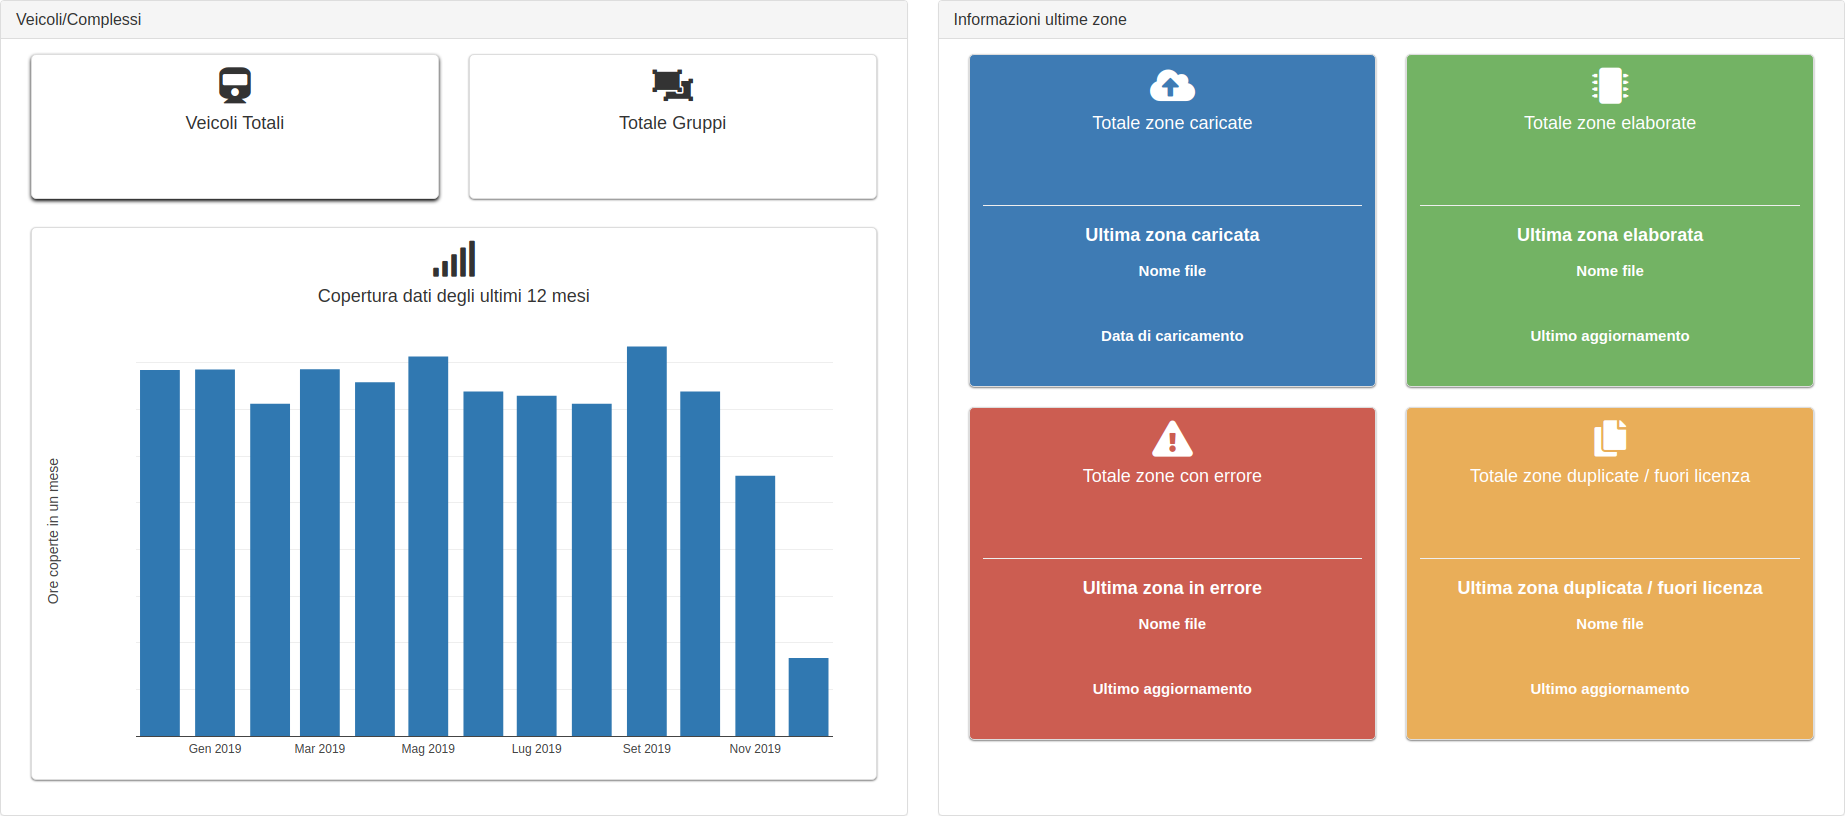Click the group icon above Totale Gruppi

pyautogui.click(x=672, y=85)
